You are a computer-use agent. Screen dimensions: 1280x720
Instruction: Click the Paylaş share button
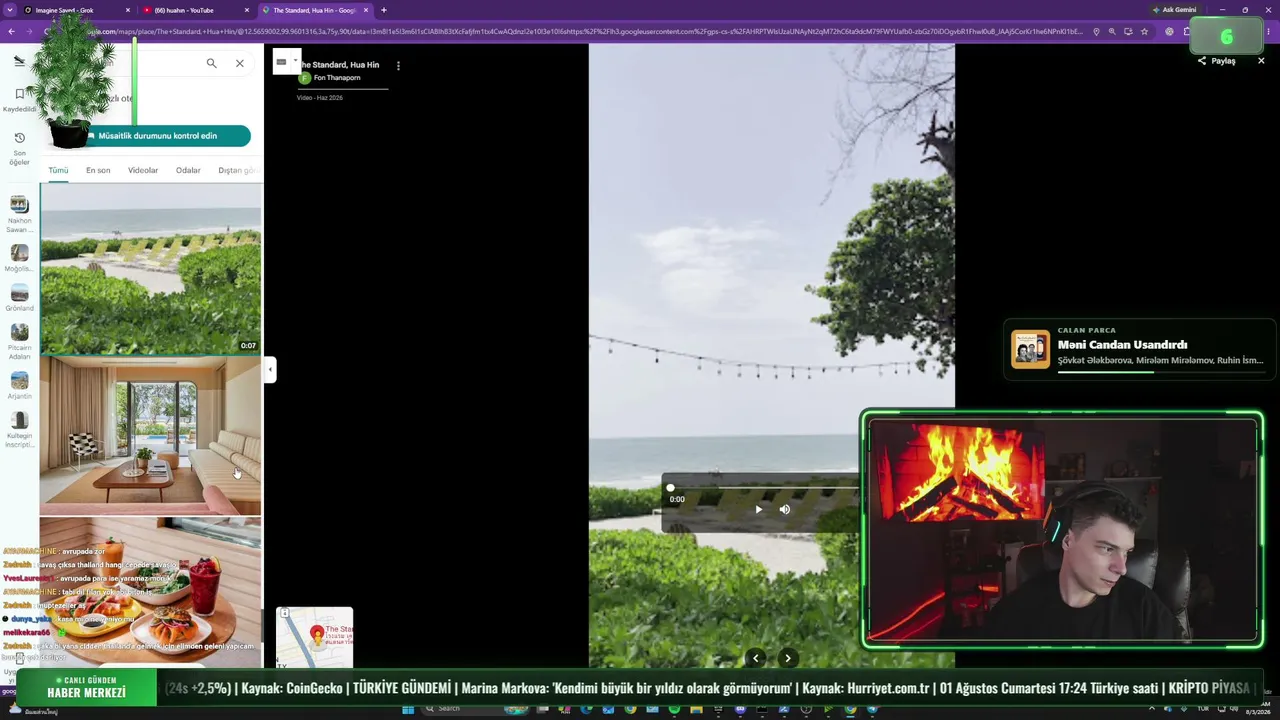[1217, 61]
